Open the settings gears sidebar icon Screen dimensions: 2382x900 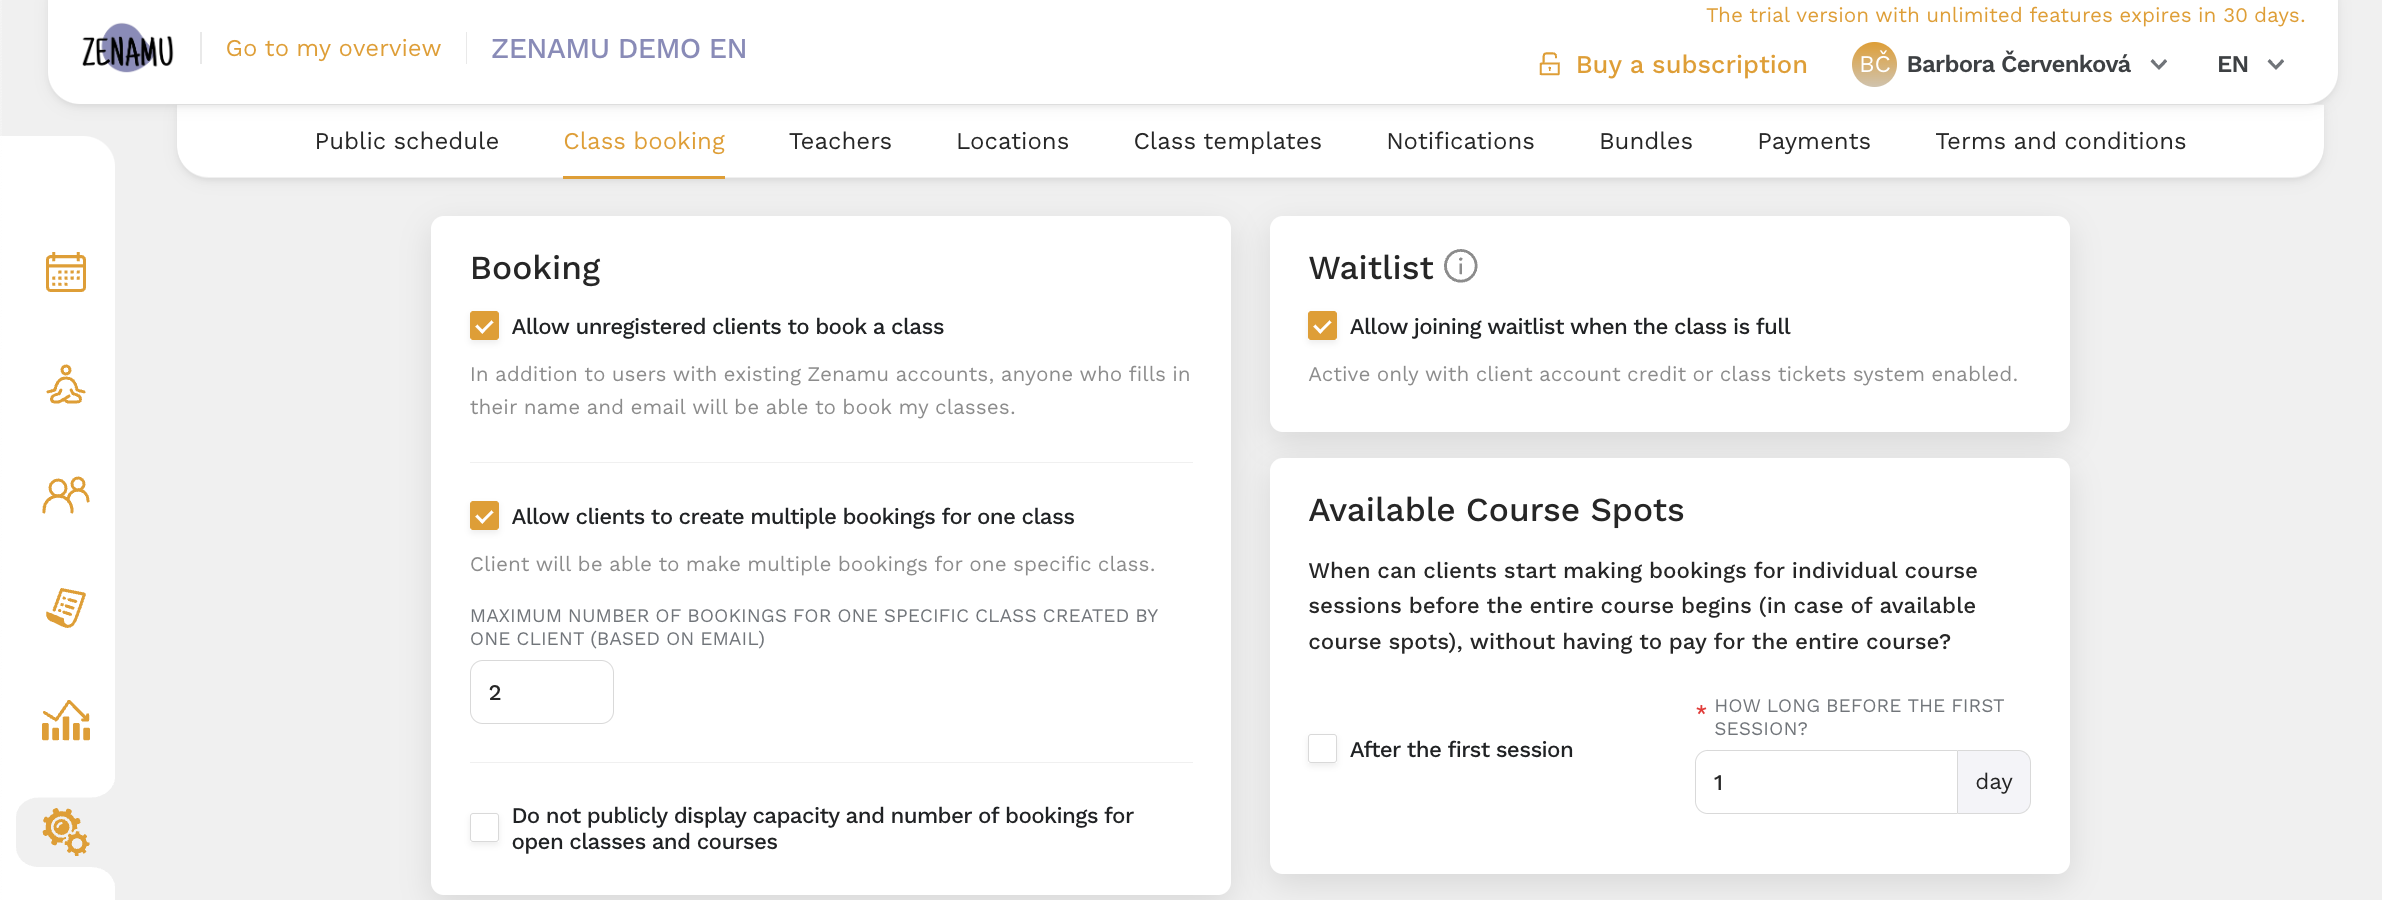pyautogui.click(x=66, y=832)
